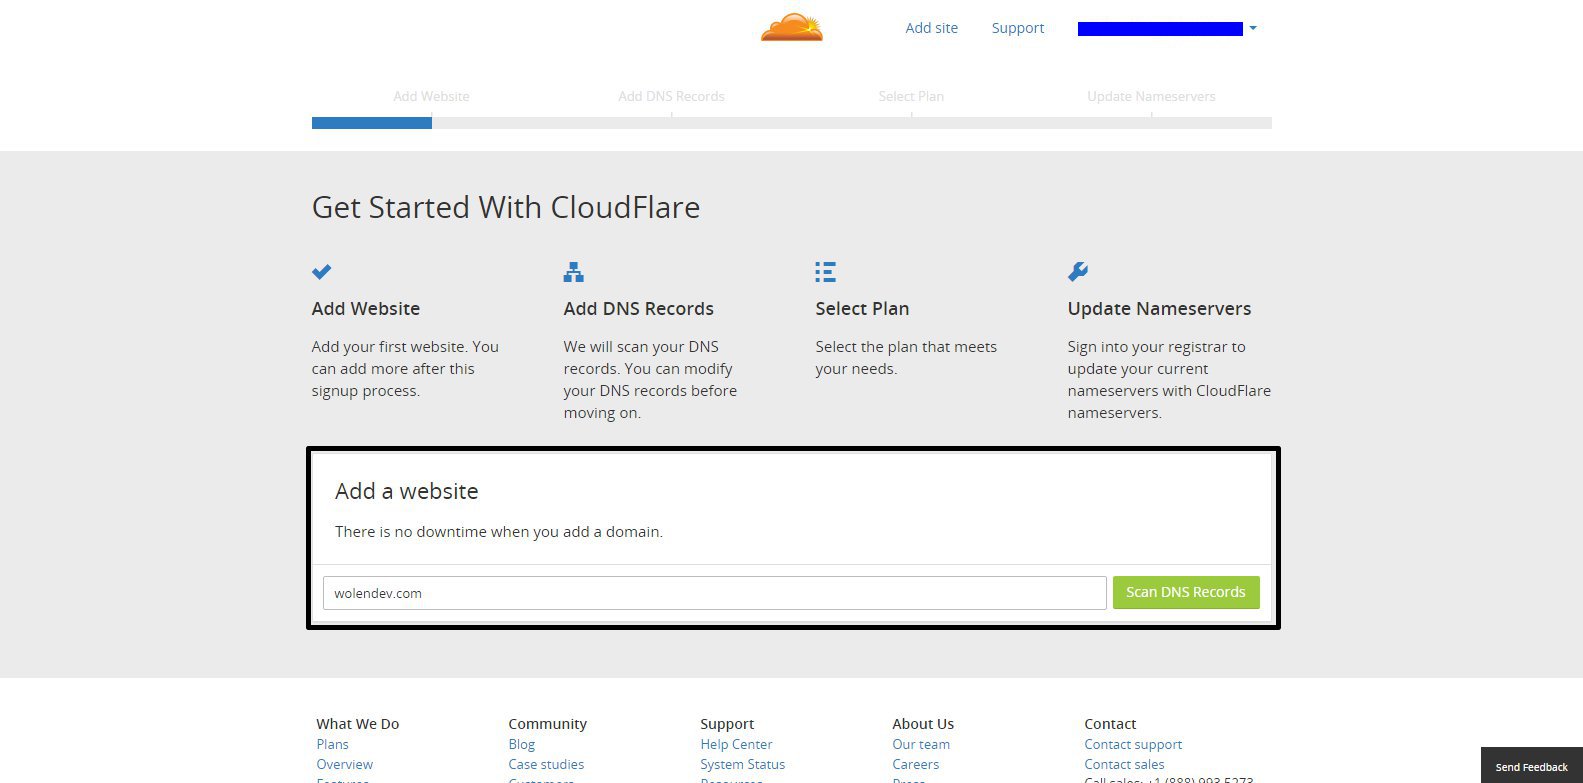Open the Blog footer link

[x=521, y=744]
